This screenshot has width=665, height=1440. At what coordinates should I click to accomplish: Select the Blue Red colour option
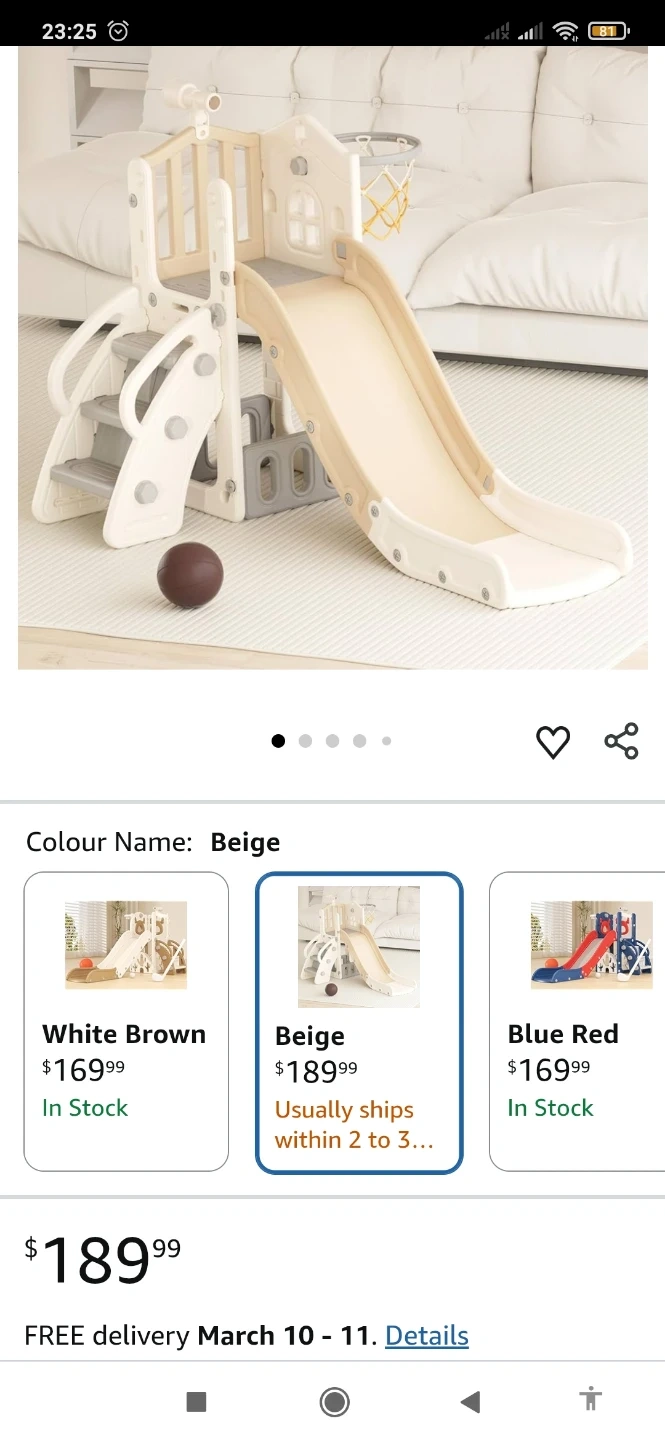tap(578, 1021)
